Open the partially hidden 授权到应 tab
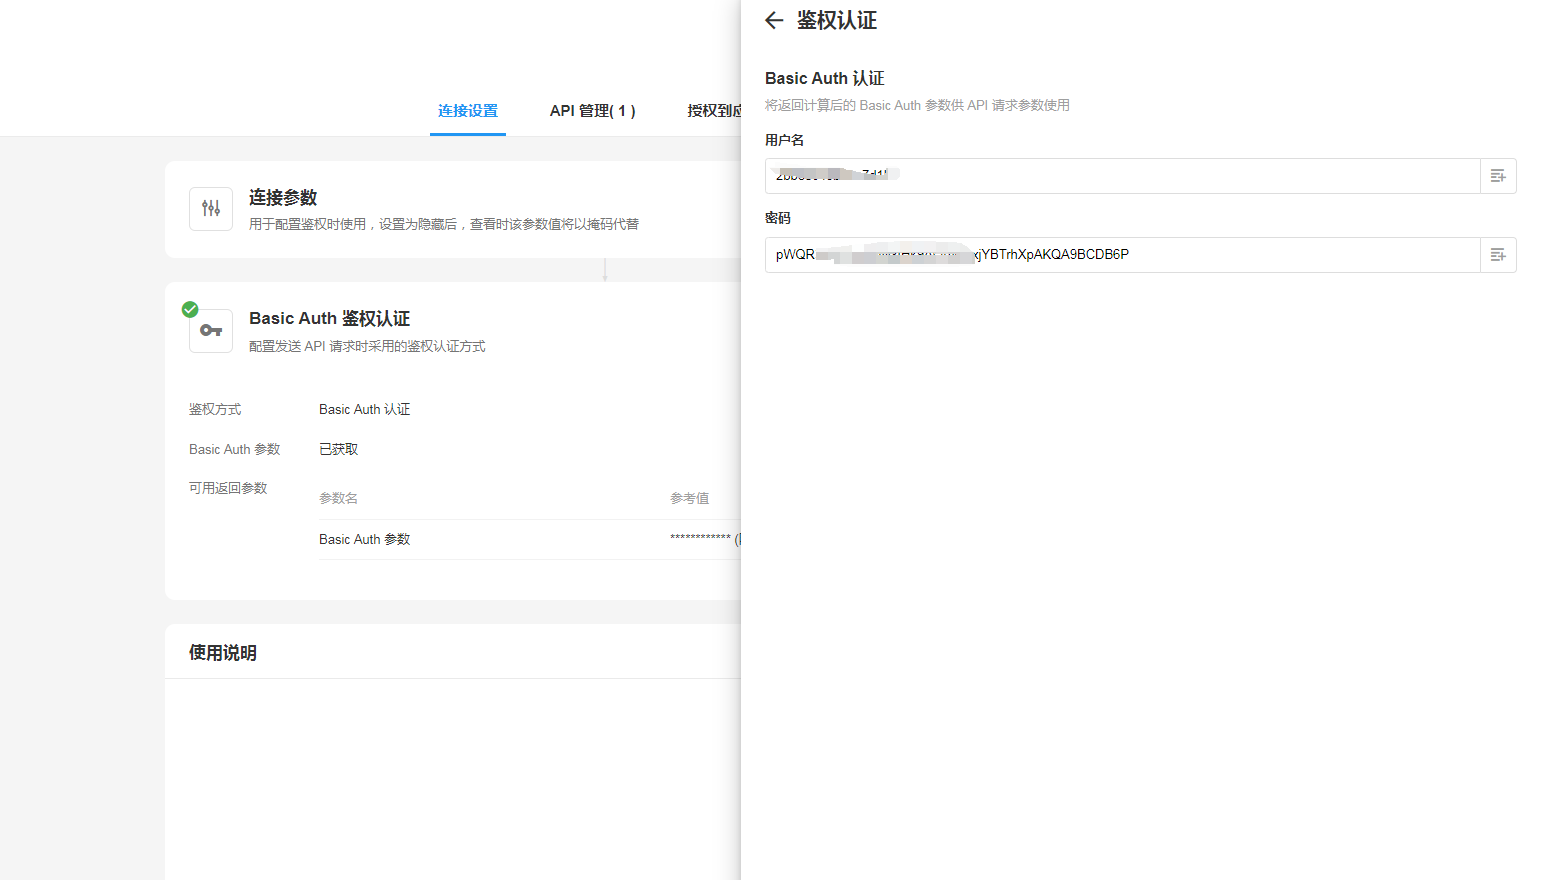The image size is (1541, 880). pos(714,111)
